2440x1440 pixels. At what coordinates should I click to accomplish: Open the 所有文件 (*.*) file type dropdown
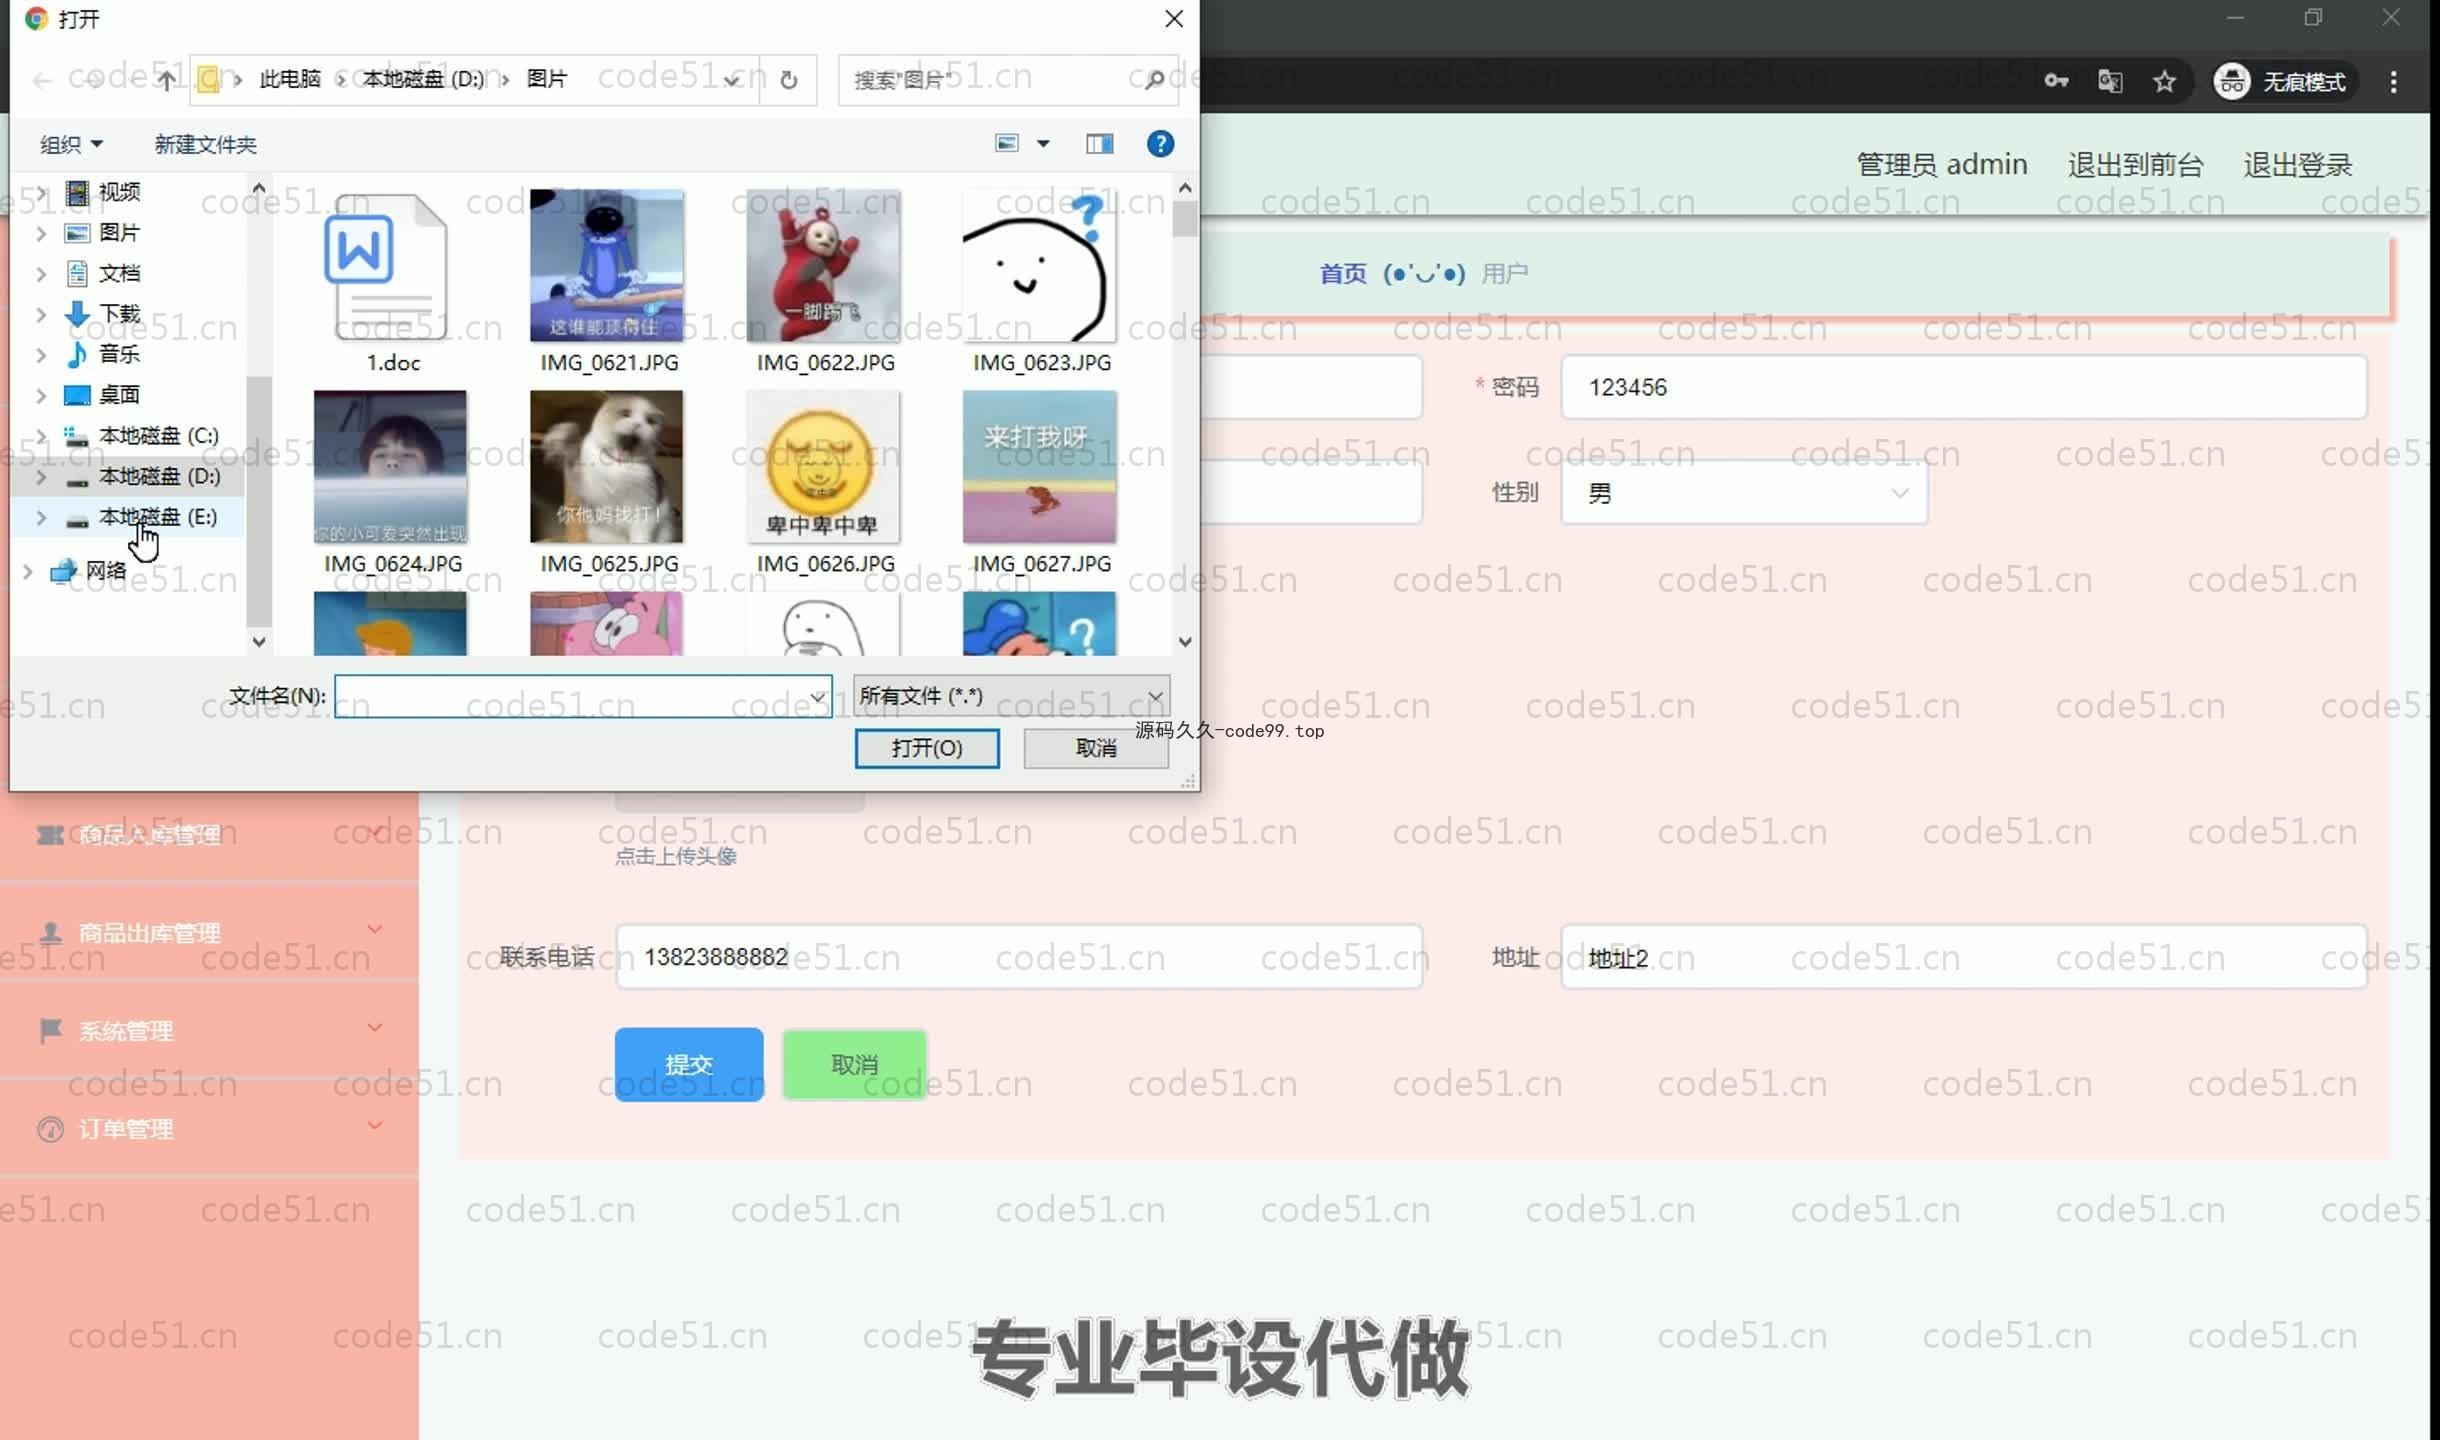tap(1011, 696)
